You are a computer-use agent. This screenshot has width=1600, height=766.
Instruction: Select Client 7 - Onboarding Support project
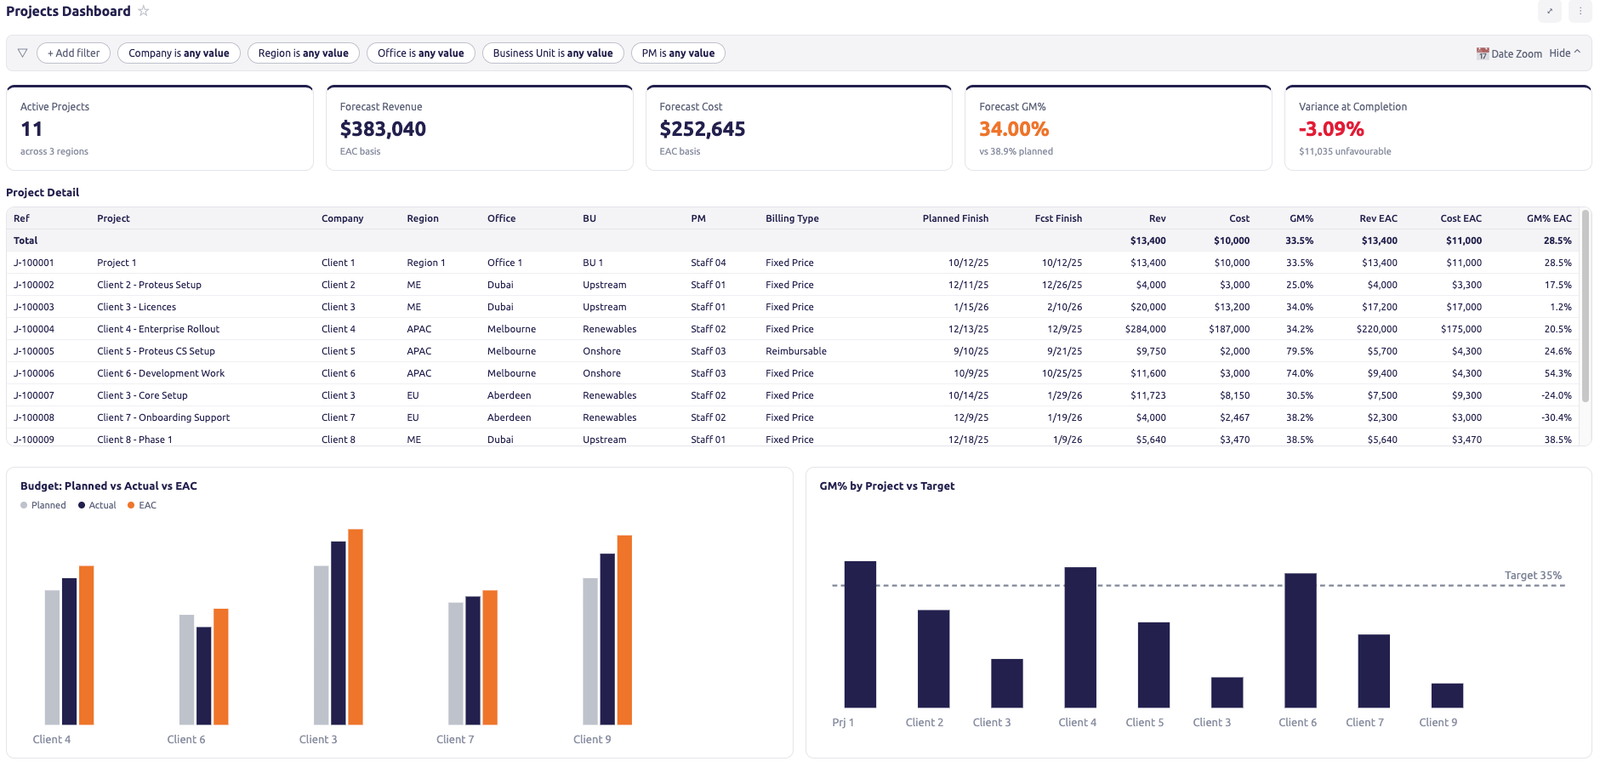point(163,417)
